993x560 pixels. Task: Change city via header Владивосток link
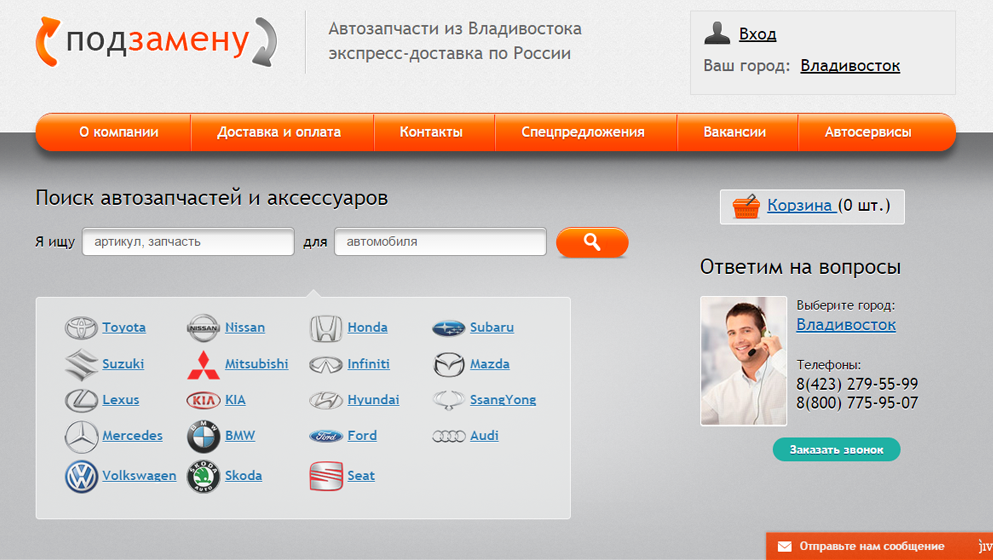click(850, 66)
